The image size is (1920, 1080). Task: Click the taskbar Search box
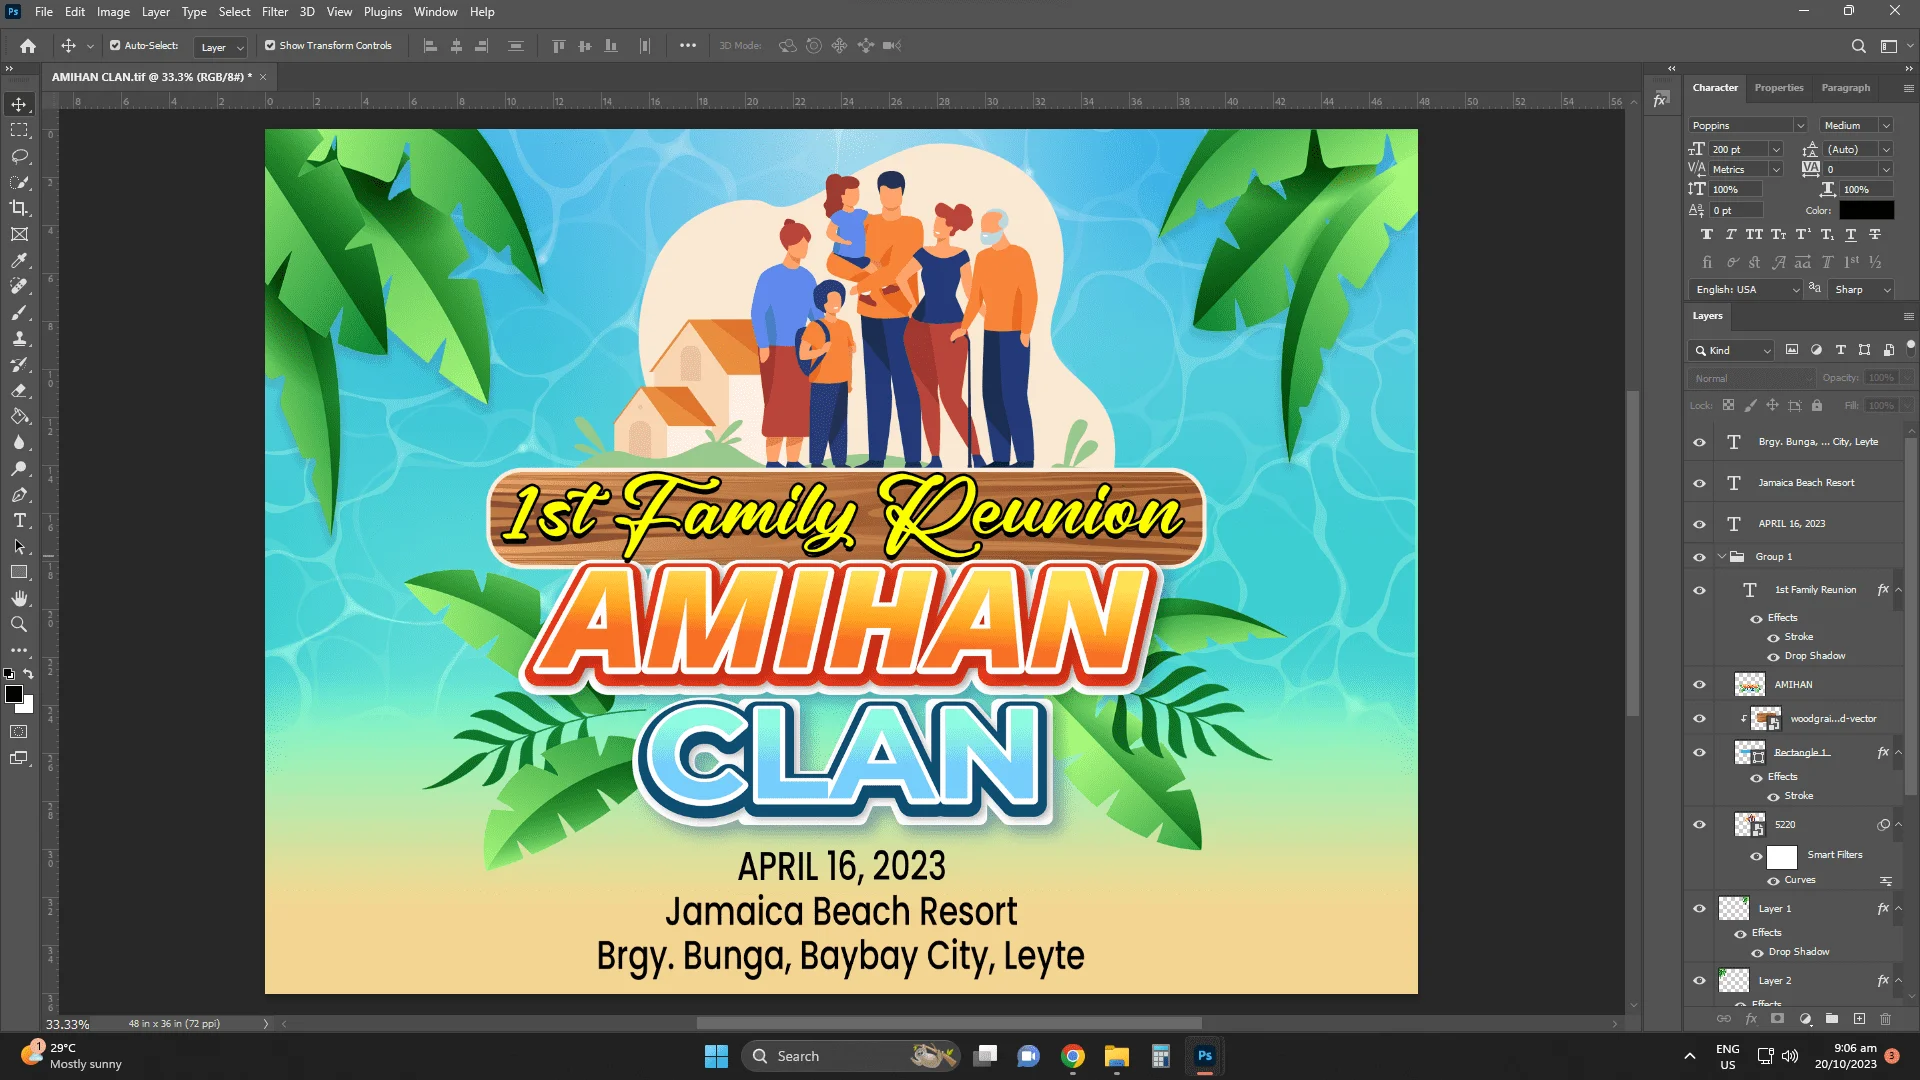click(x=850, y=1056)
